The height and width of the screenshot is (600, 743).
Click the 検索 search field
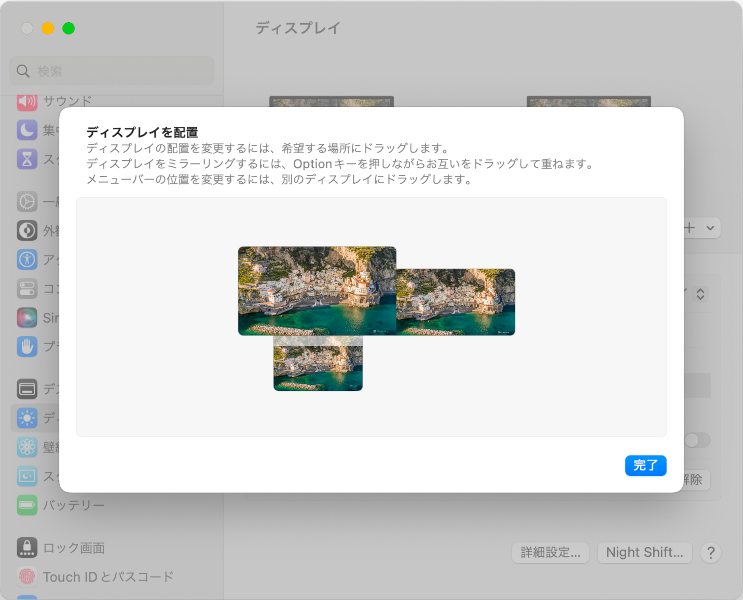[x=111, y=71]
